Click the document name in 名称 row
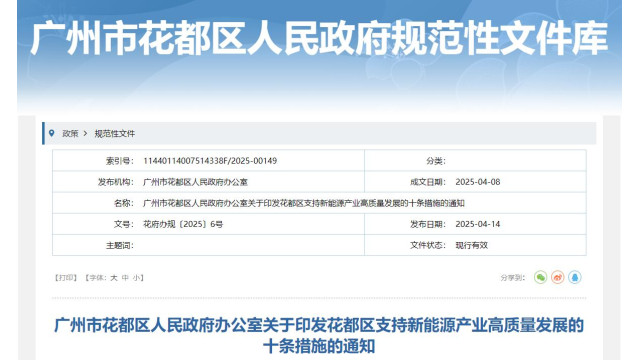The image size is (640, 360). (304, 203)
